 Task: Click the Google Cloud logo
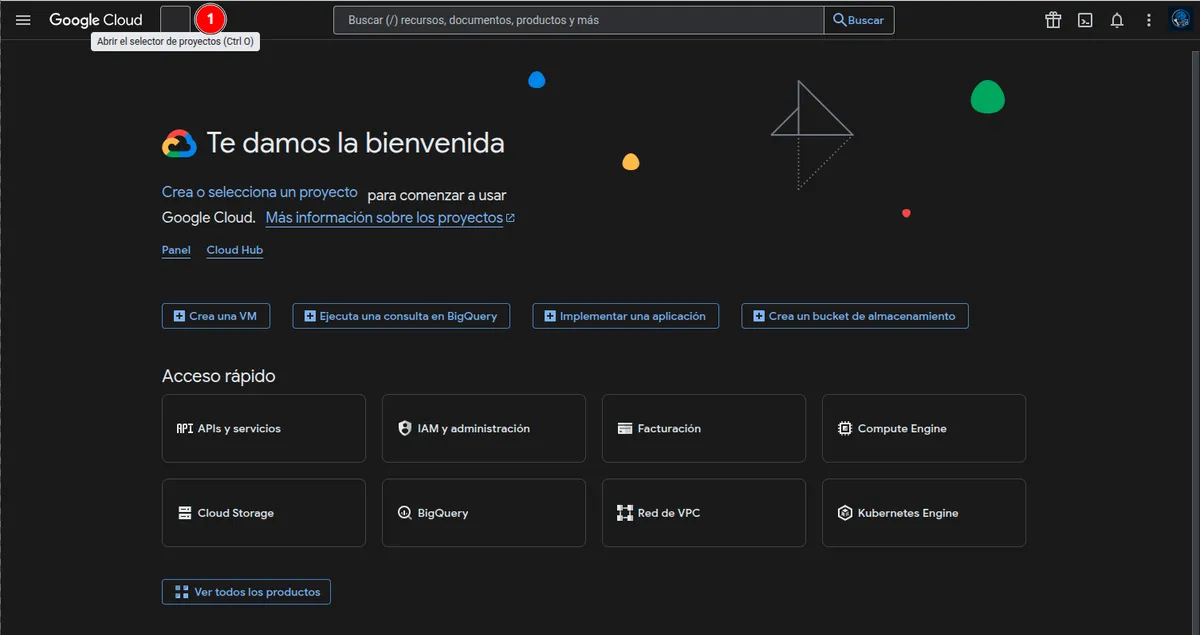coord(96,20)
